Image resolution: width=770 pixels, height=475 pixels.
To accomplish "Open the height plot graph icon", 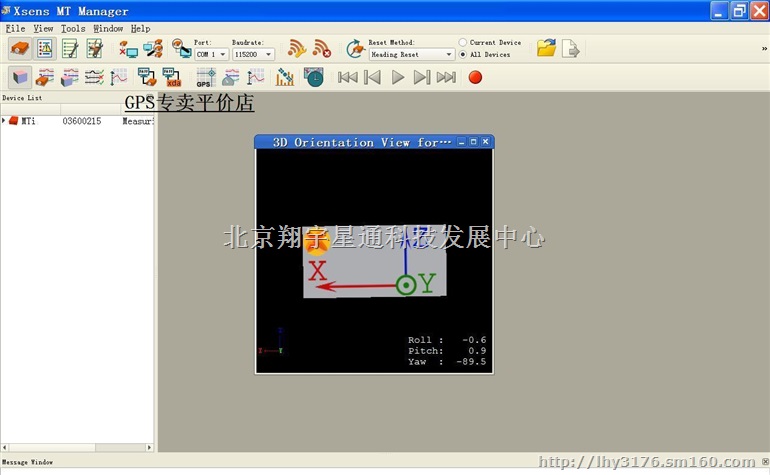I will coord(118,77).
